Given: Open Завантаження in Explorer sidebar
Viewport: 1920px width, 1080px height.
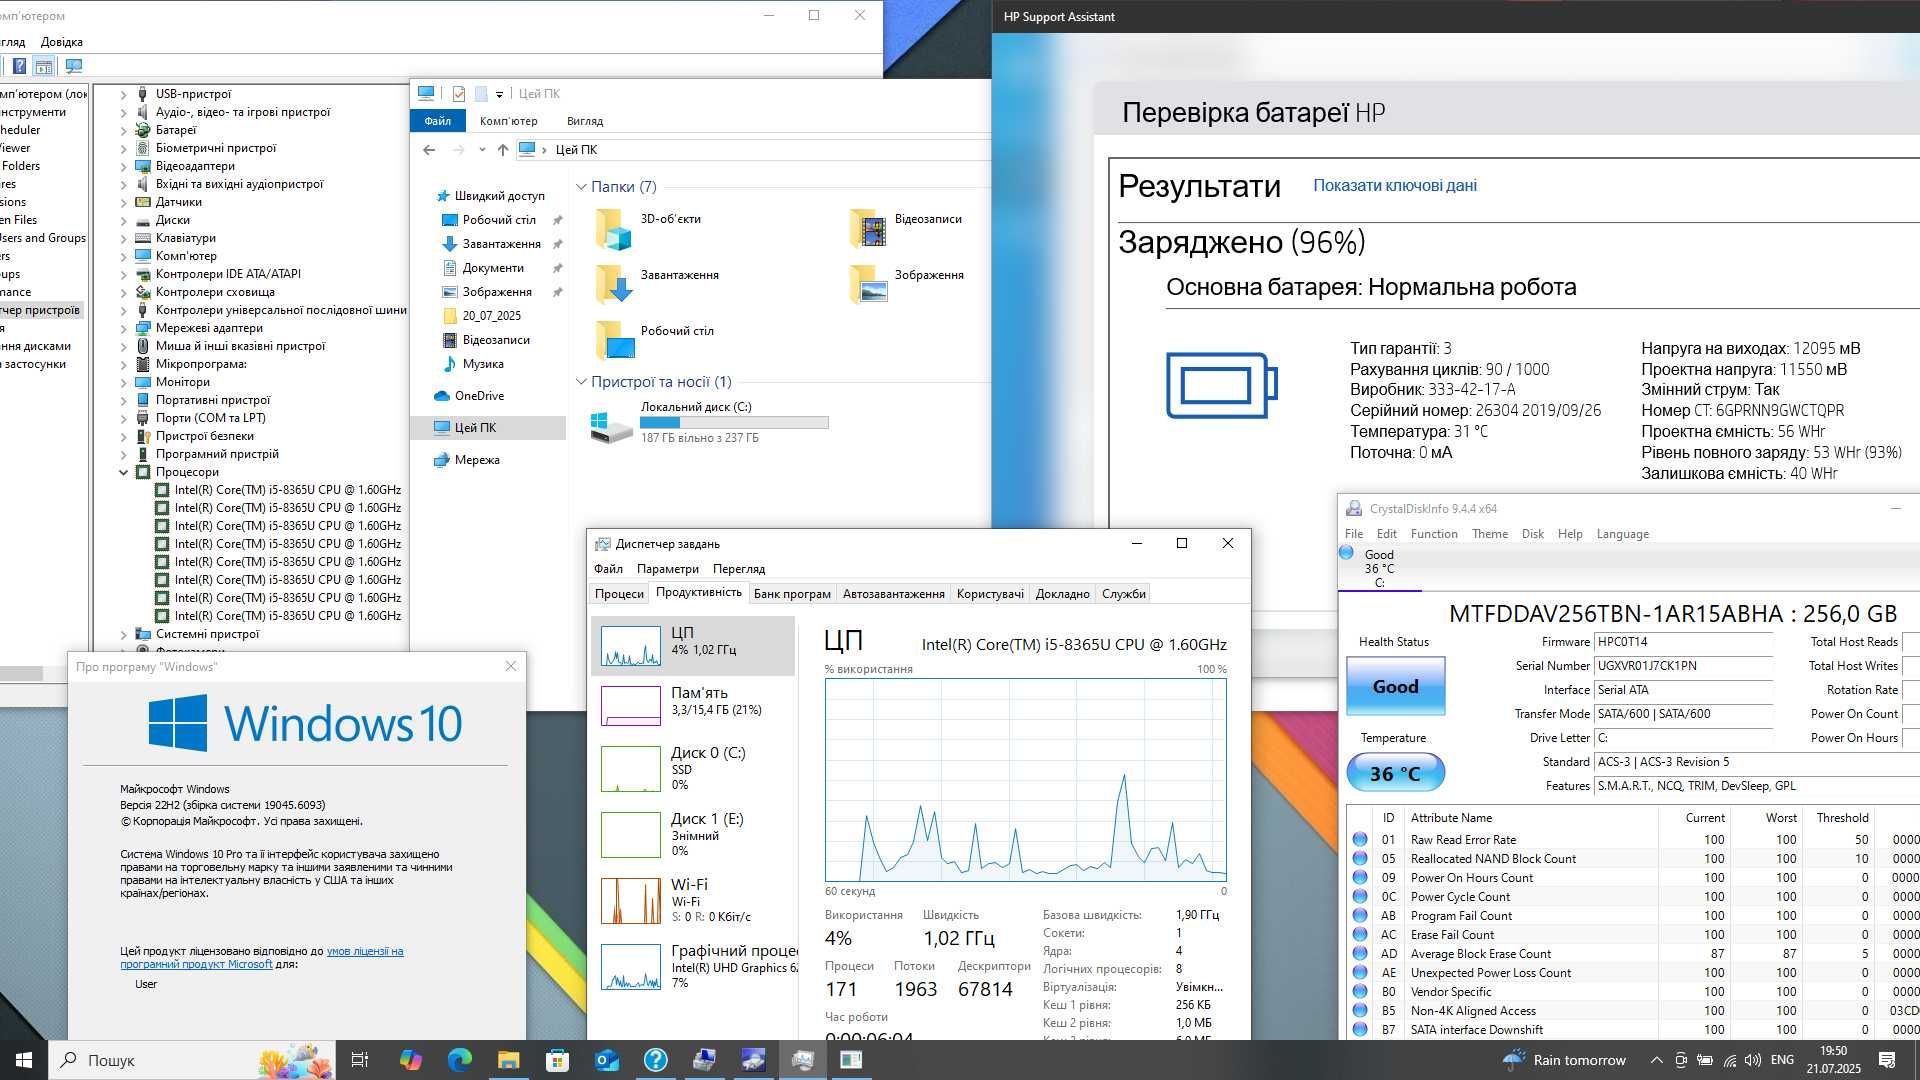Looking at the screenshot, I should click(501, 244).
